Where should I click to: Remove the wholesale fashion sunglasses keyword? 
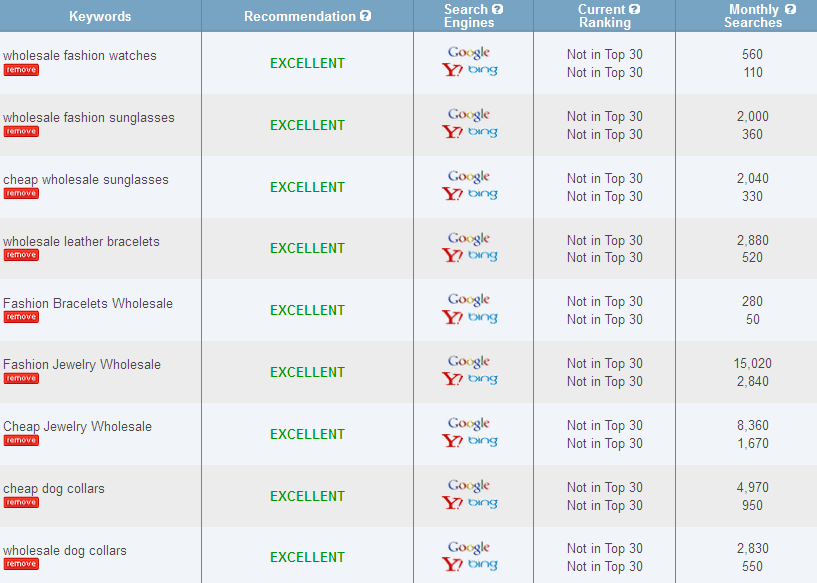(x=21, y=131)
